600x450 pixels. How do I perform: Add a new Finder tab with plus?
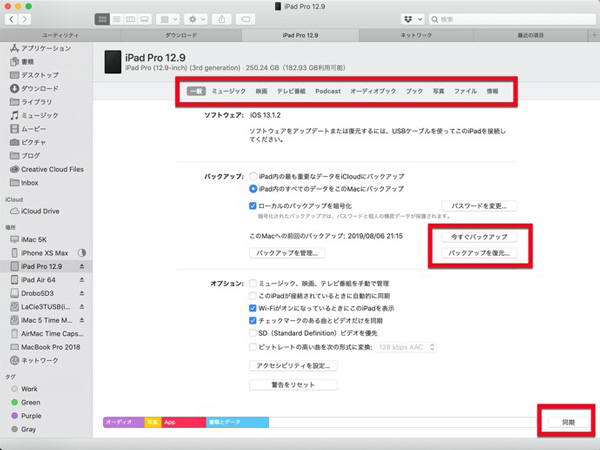point(594,35)
